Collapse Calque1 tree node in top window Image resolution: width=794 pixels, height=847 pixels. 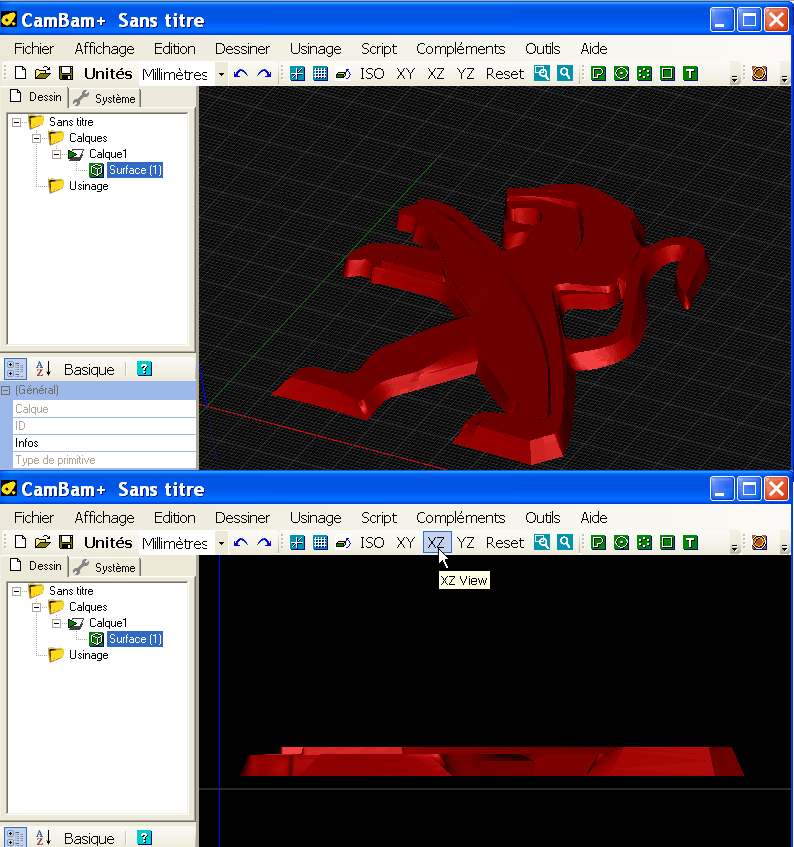click(57, 154)
